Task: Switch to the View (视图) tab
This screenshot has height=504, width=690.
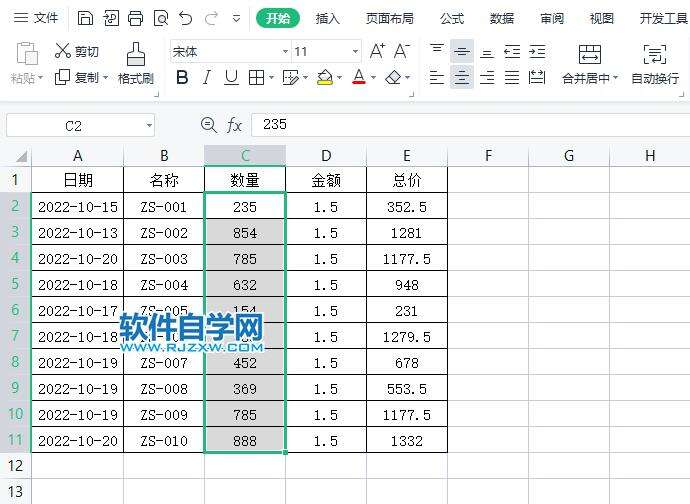Action: (x=602, y=18)
